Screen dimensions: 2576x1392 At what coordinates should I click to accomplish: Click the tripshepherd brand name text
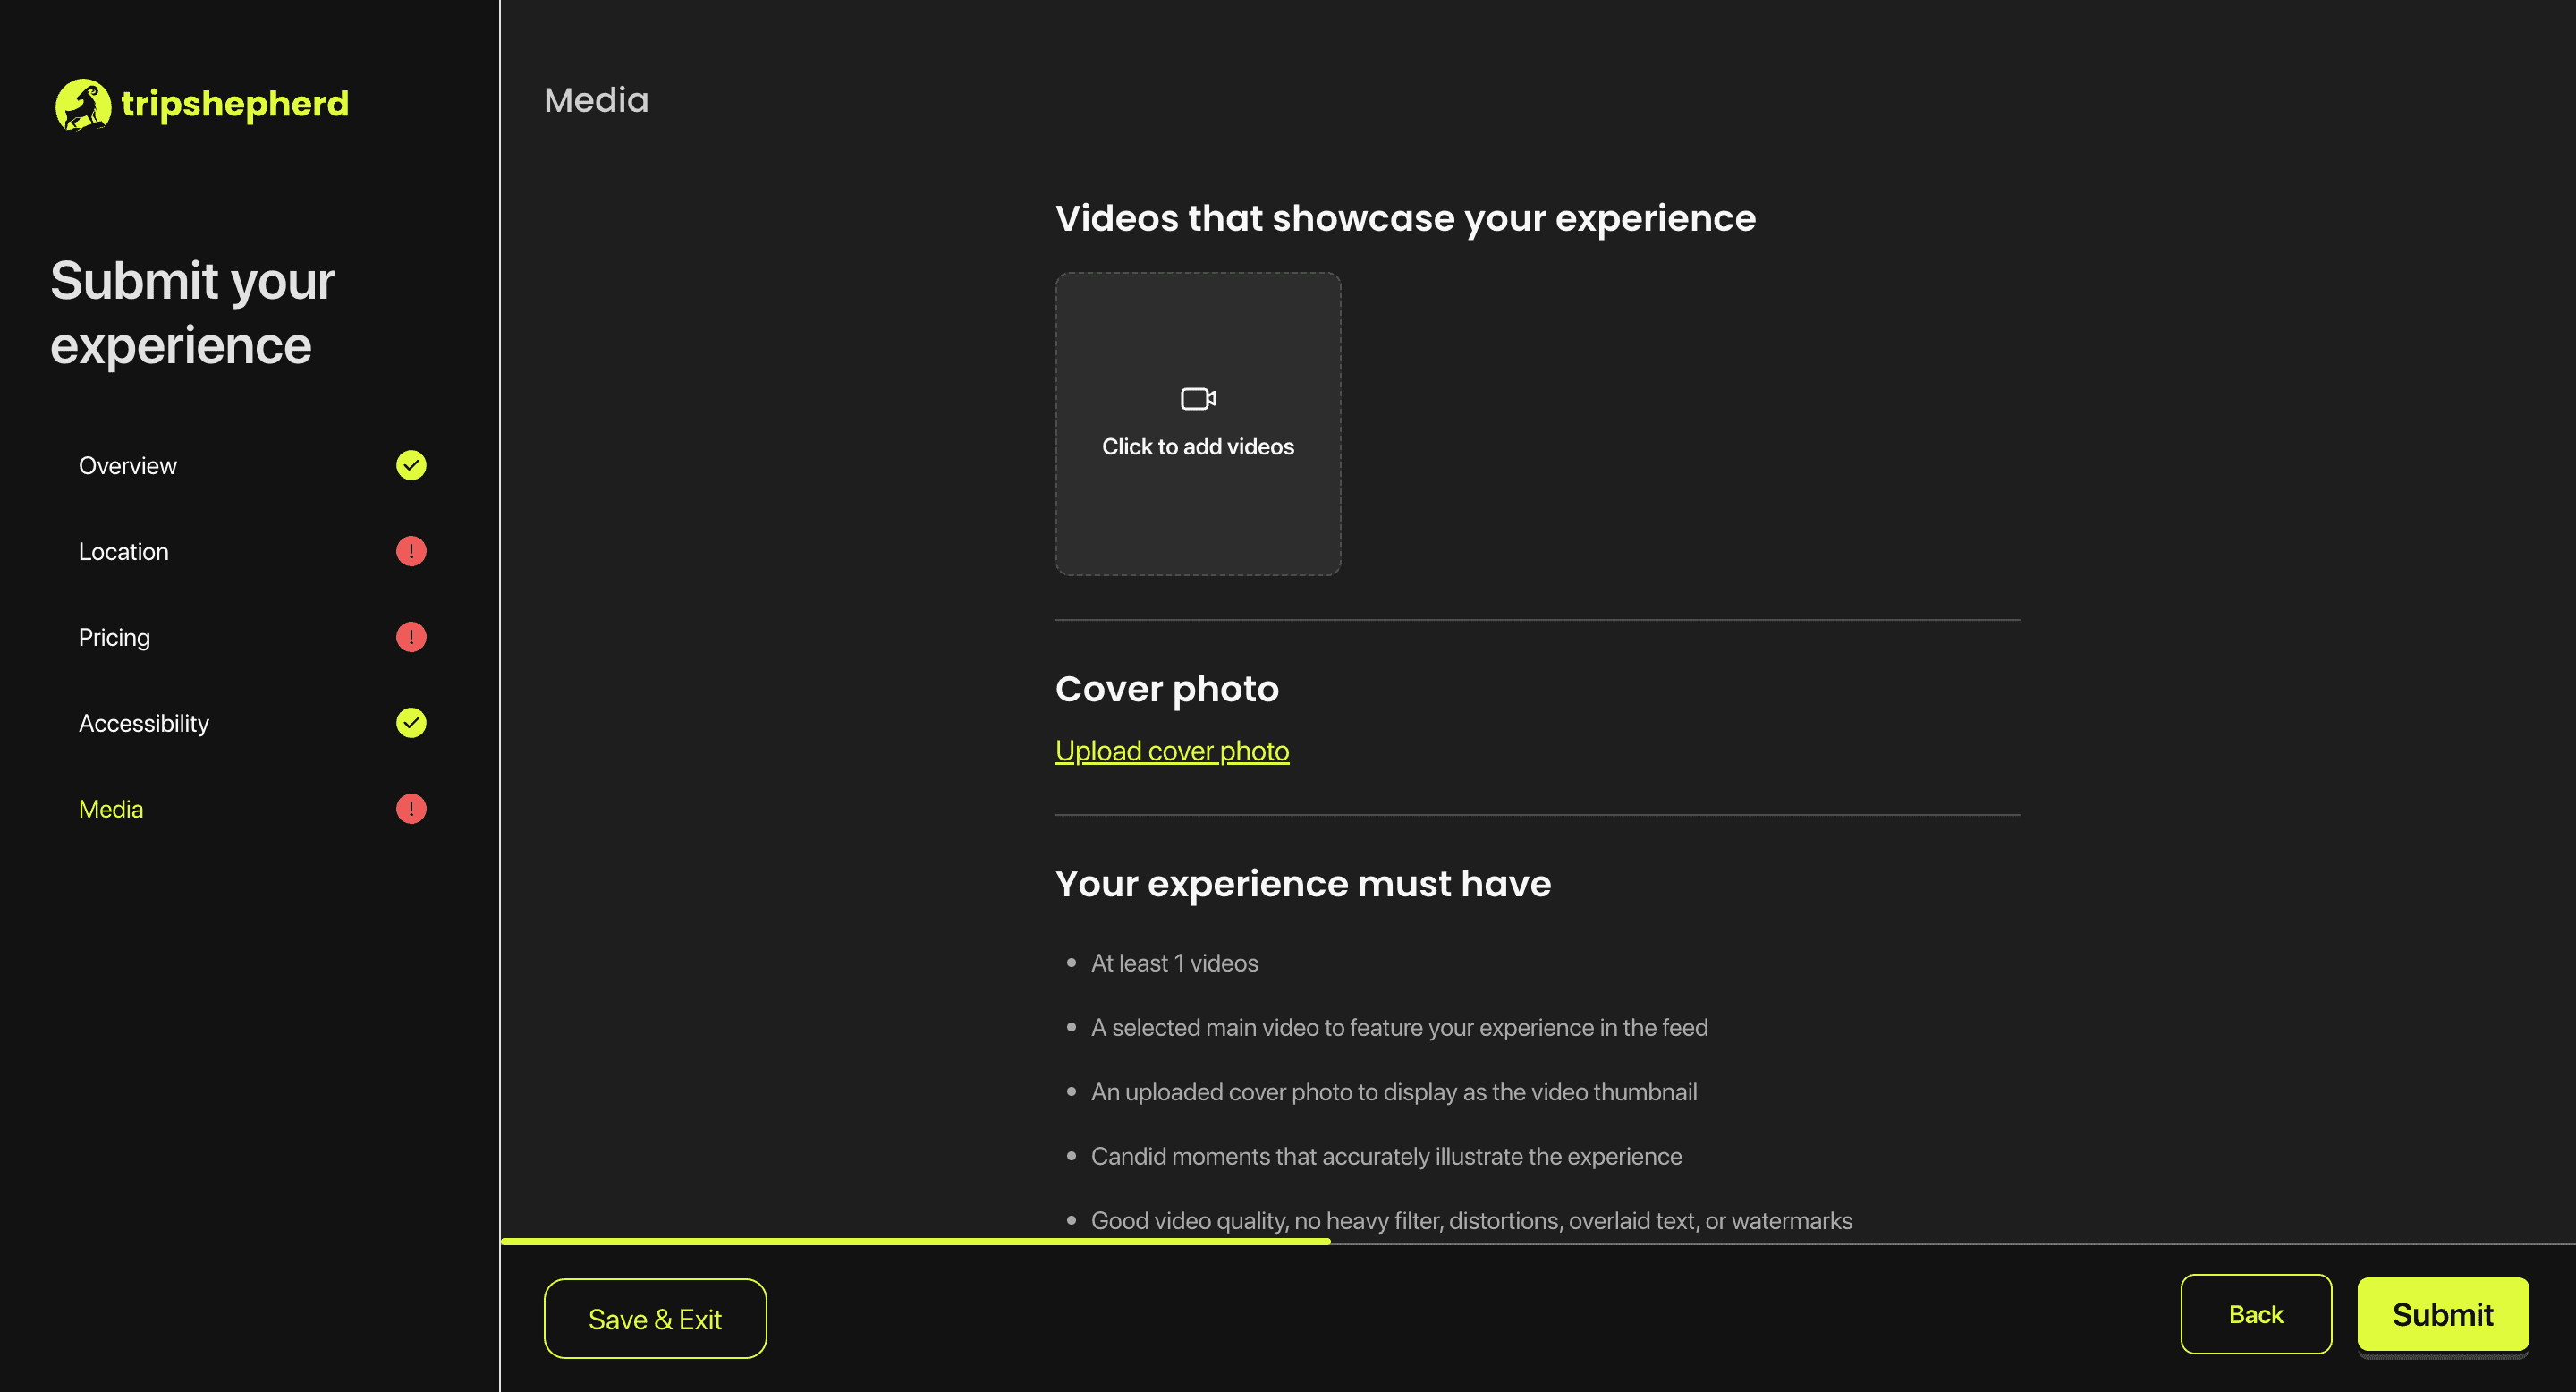pyautogui.click(x=235, y=104)
